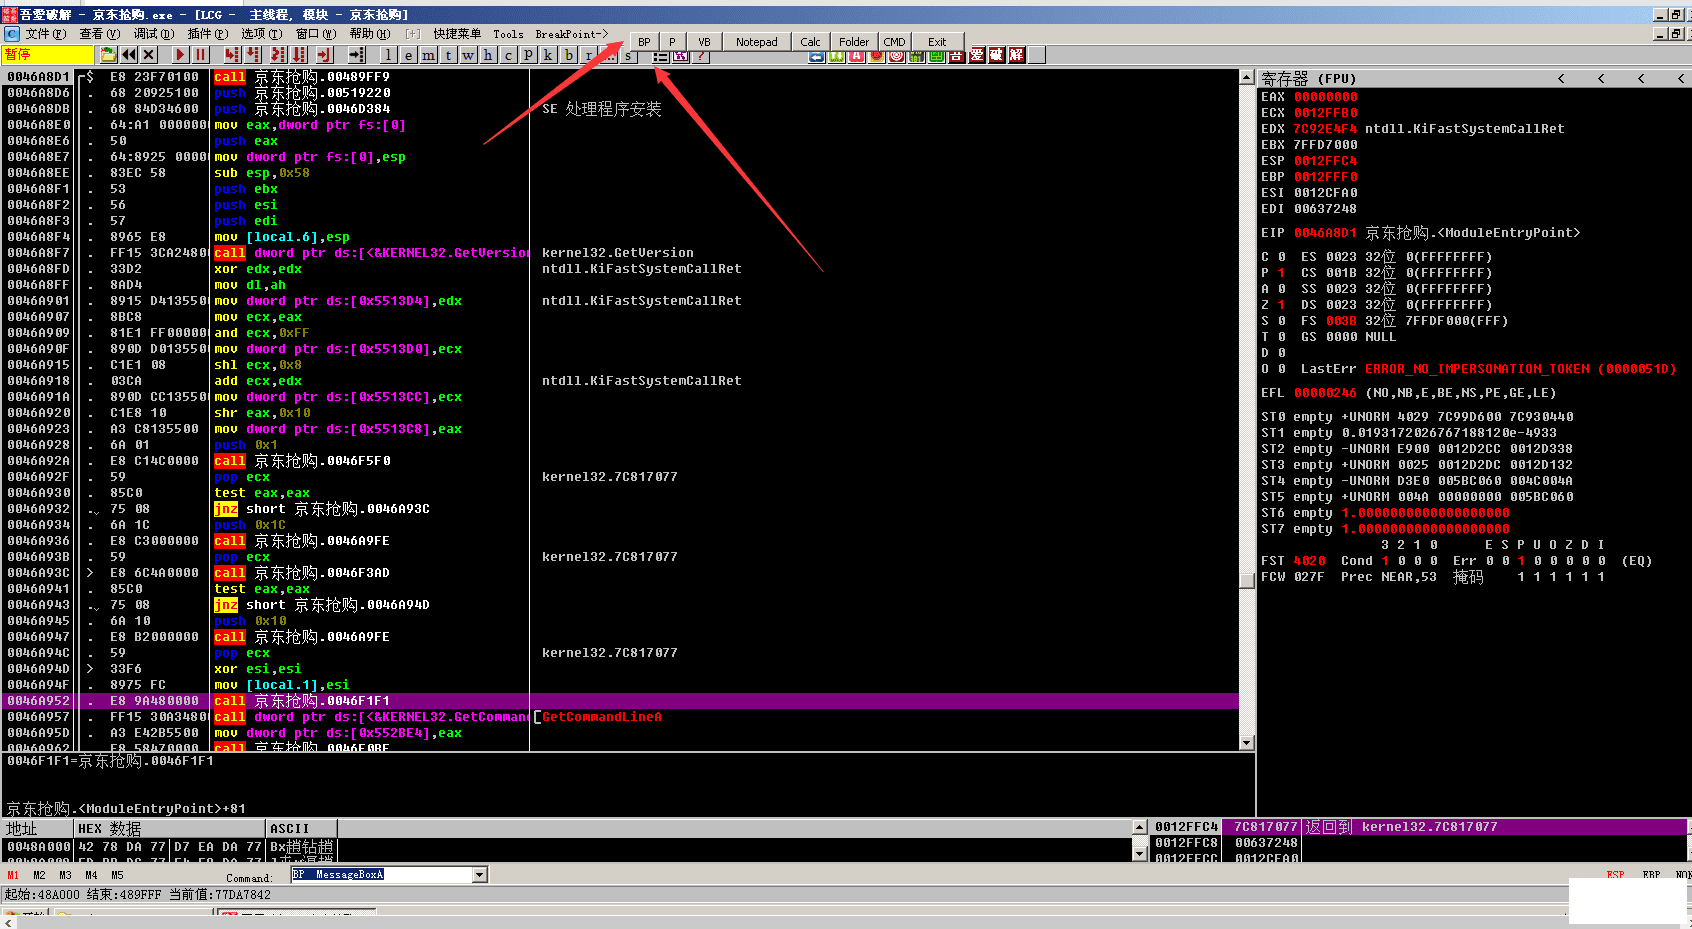This screenshot has width=1692, height=929.
Task: Click the green grid plugin icon
Action: [x=936, y=56]
